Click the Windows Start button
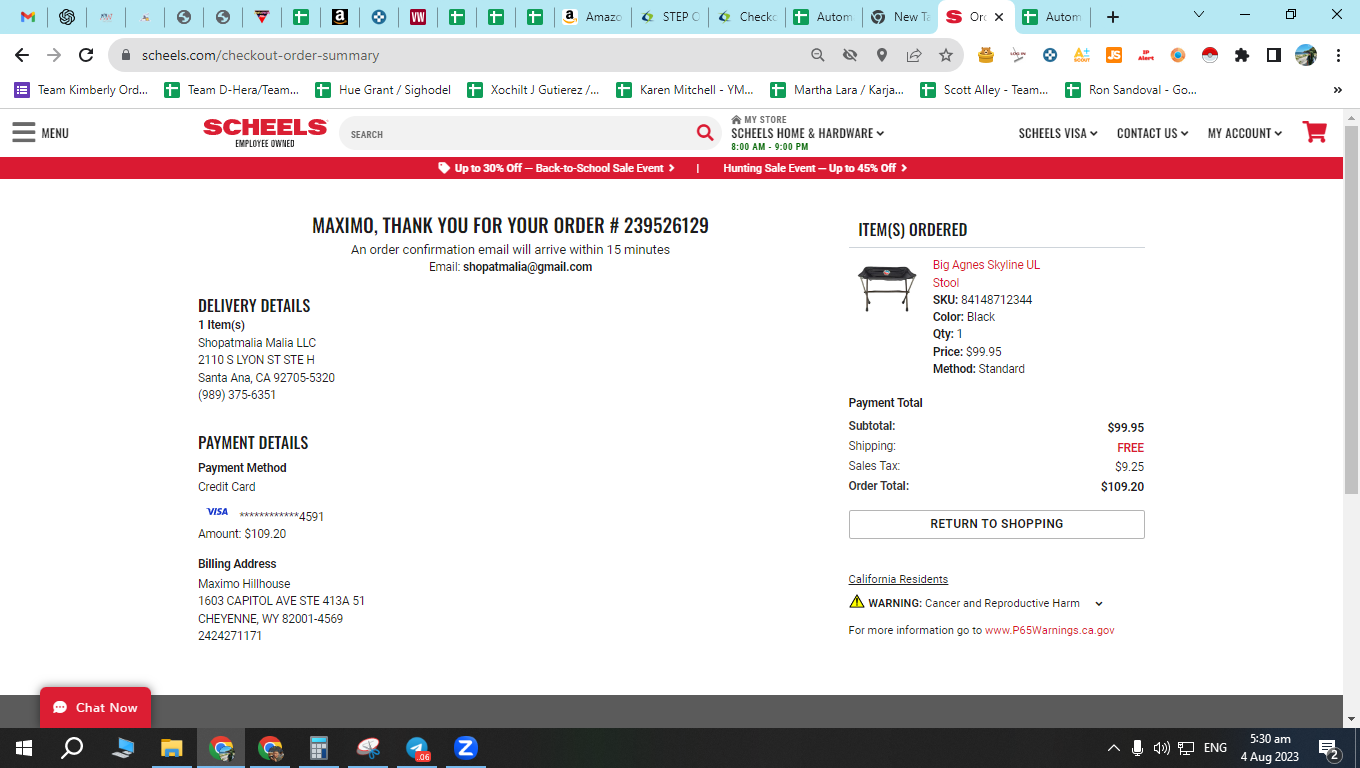1360x768 pixels. [x=24, y=748]
